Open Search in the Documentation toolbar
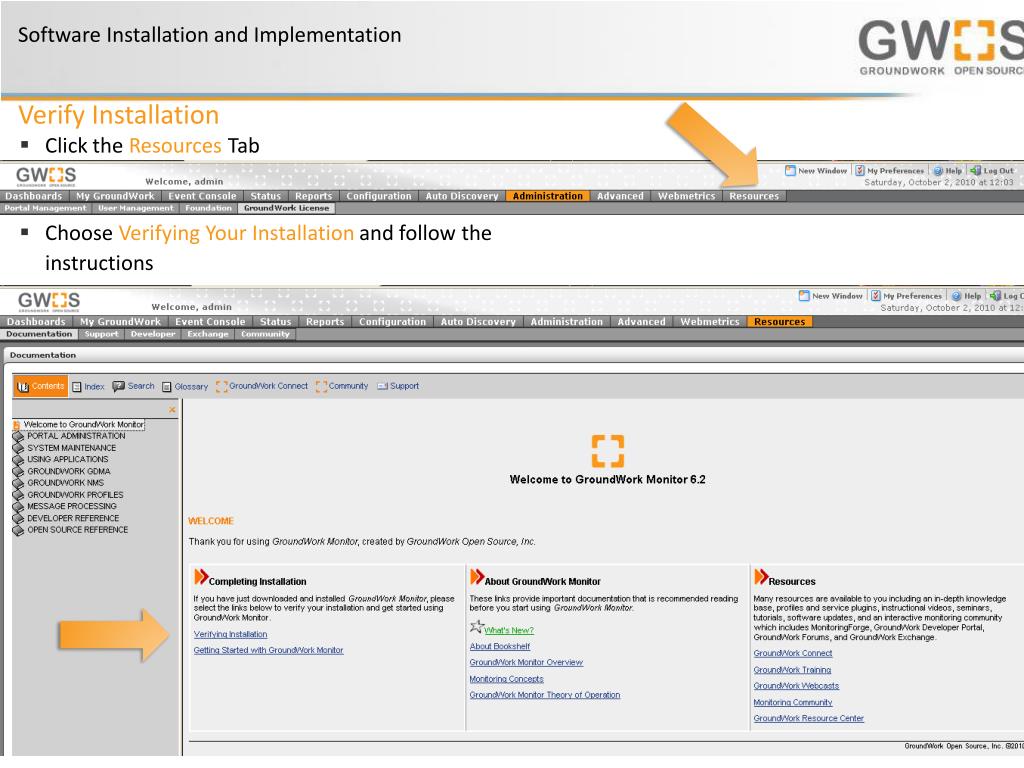Viewport: 1024px width, 768px height. click(x=133, y=387)
